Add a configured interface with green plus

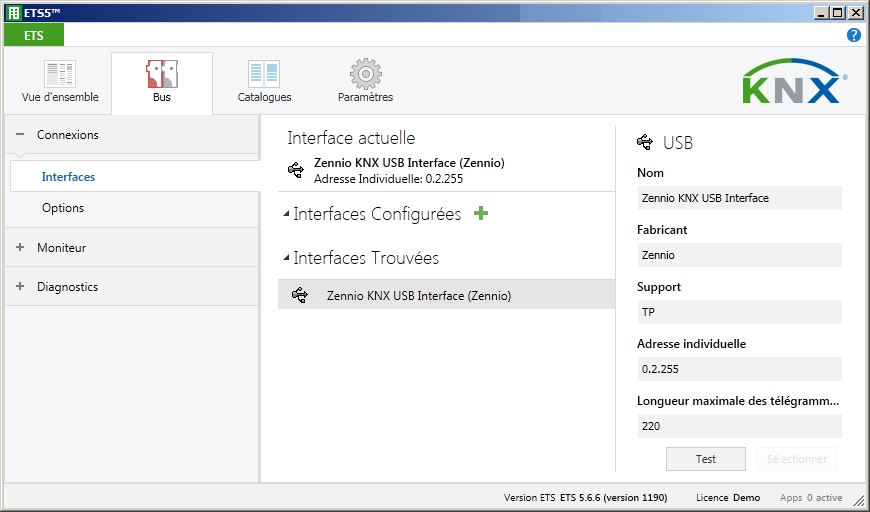coord(481,214)
